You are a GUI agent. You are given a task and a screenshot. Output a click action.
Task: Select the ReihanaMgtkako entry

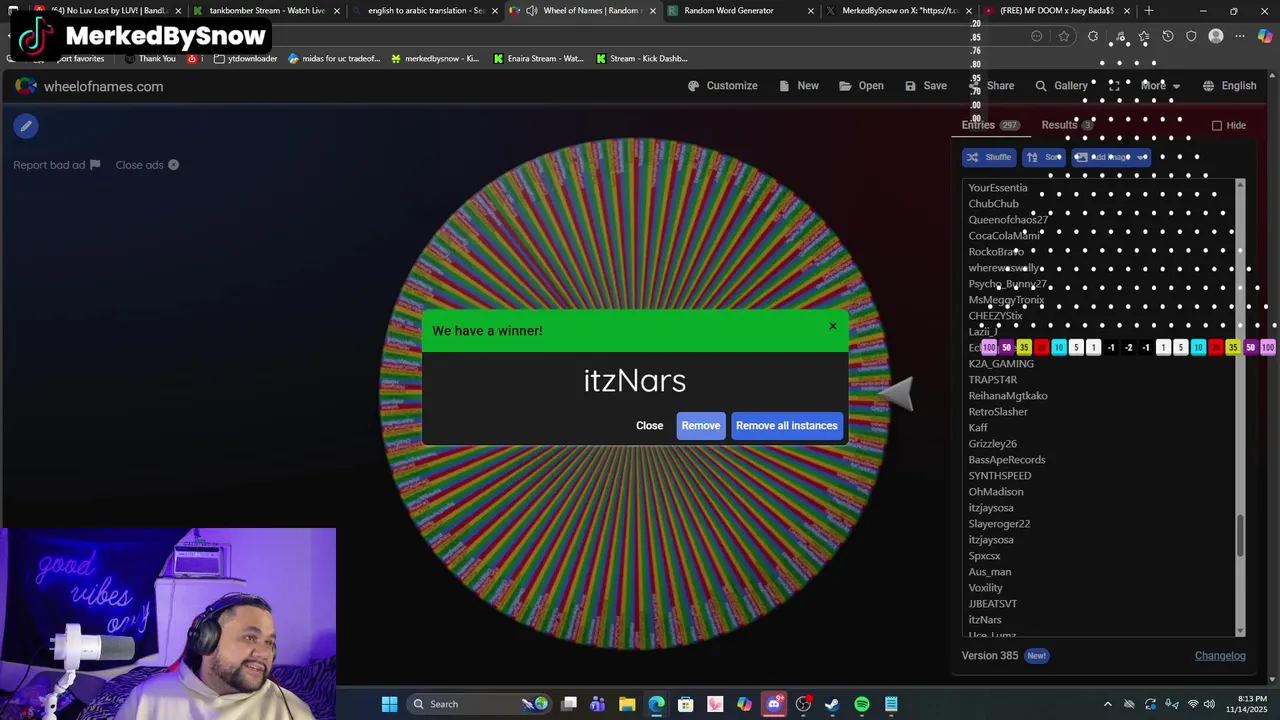tap(1008, 396)
